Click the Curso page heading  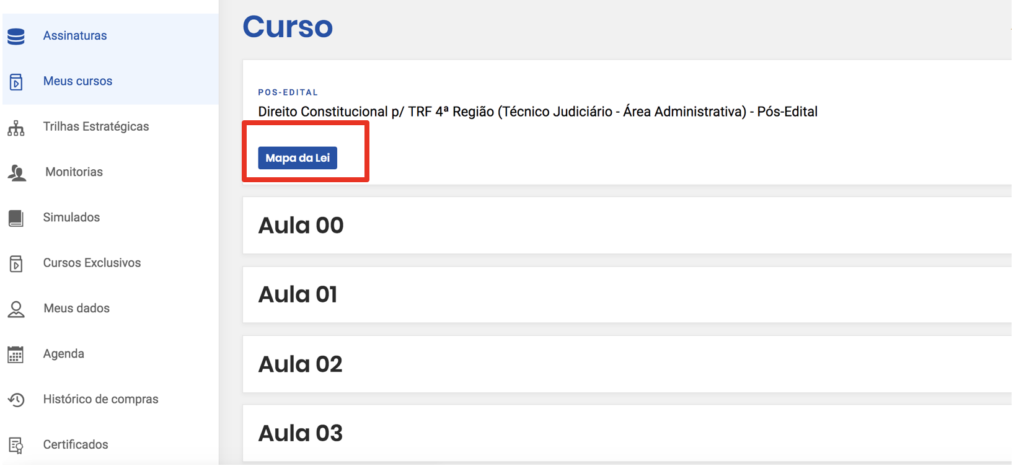[x=288, y=27]
